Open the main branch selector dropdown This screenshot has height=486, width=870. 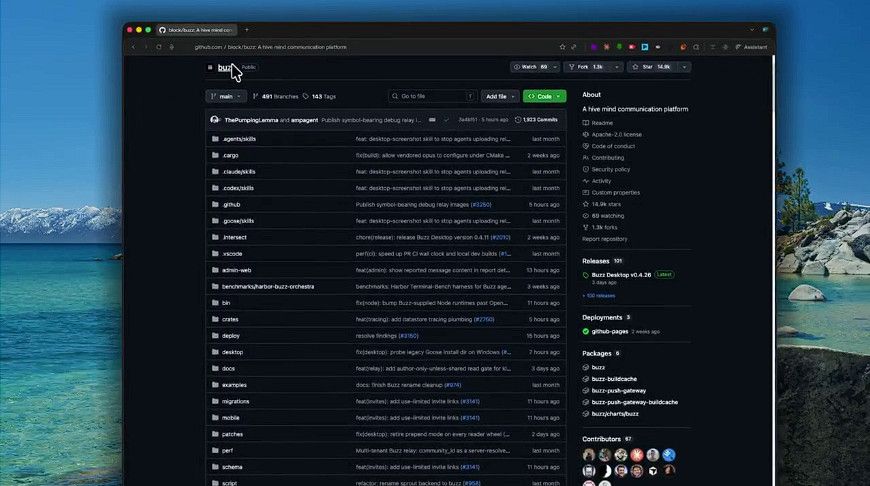[x=226, y=97]
